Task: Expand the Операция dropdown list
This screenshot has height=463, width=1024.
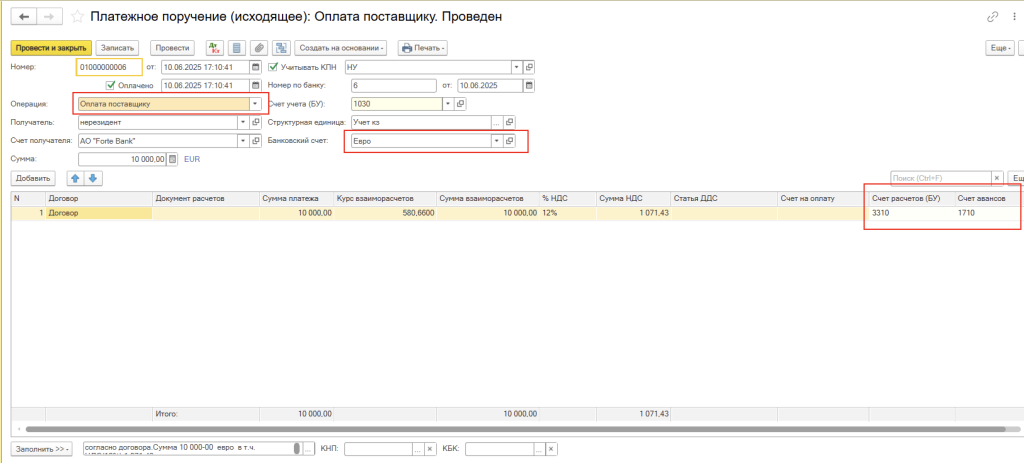Action: (x=255, y=103)
